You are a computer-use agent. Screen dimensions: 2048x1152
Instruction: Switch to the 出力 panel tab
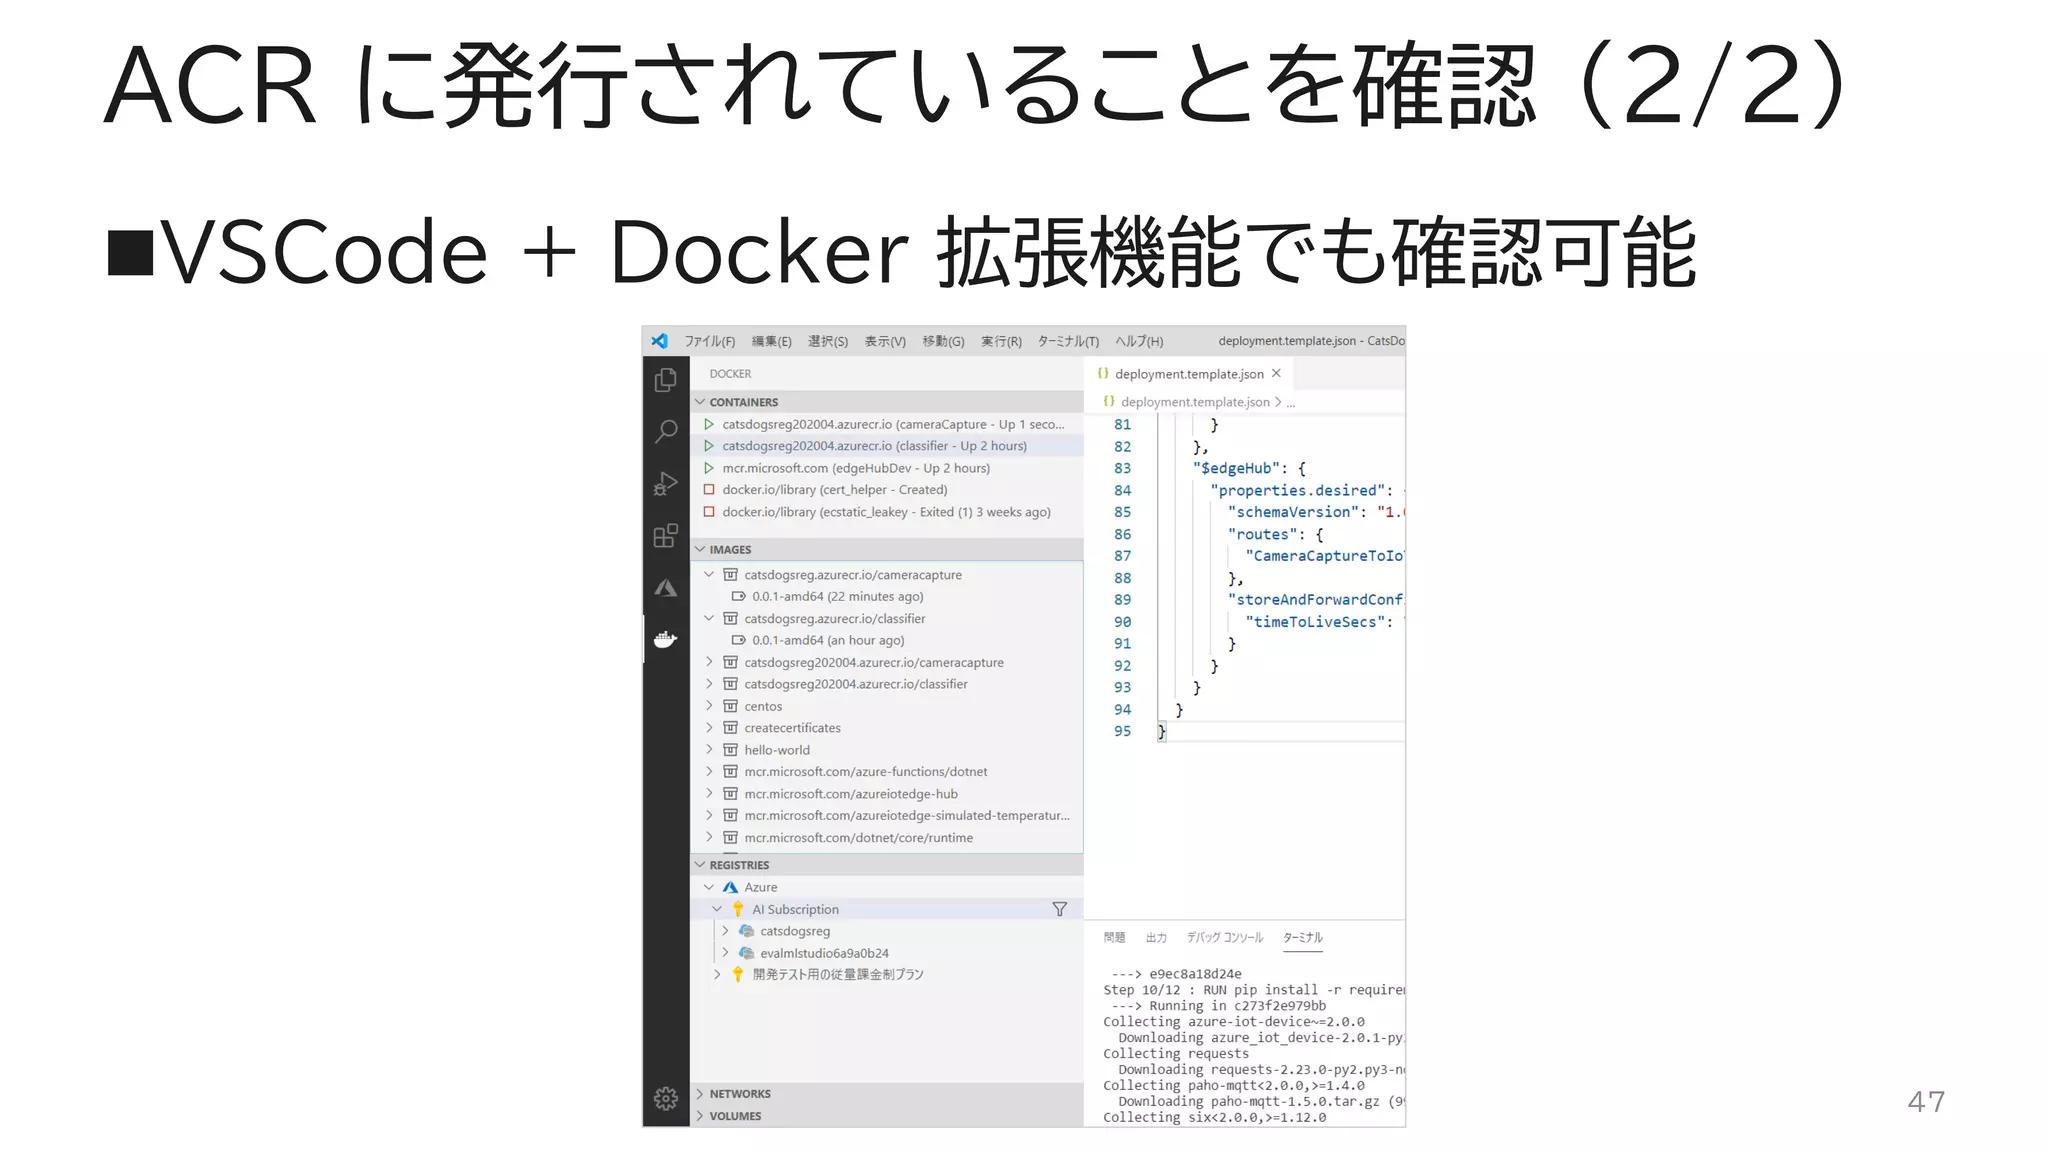click(1156, 938)
